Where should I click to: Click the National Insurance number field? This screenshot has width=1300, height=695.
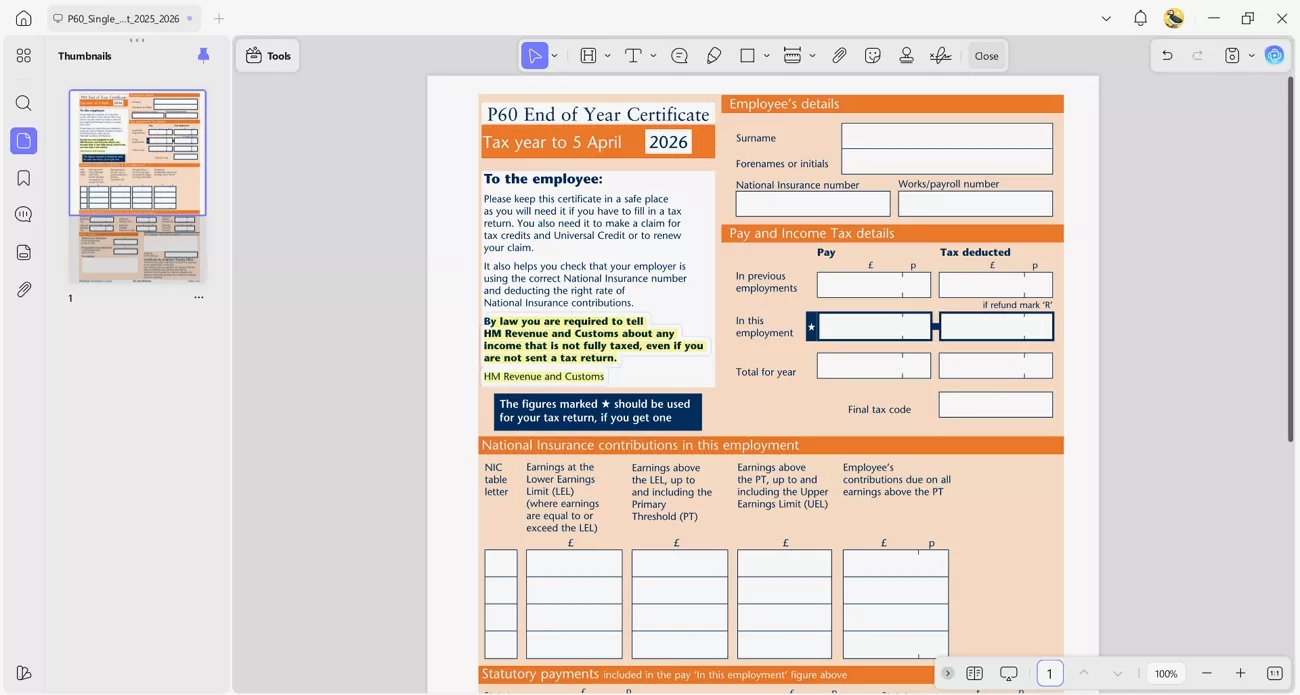[813, 204]
